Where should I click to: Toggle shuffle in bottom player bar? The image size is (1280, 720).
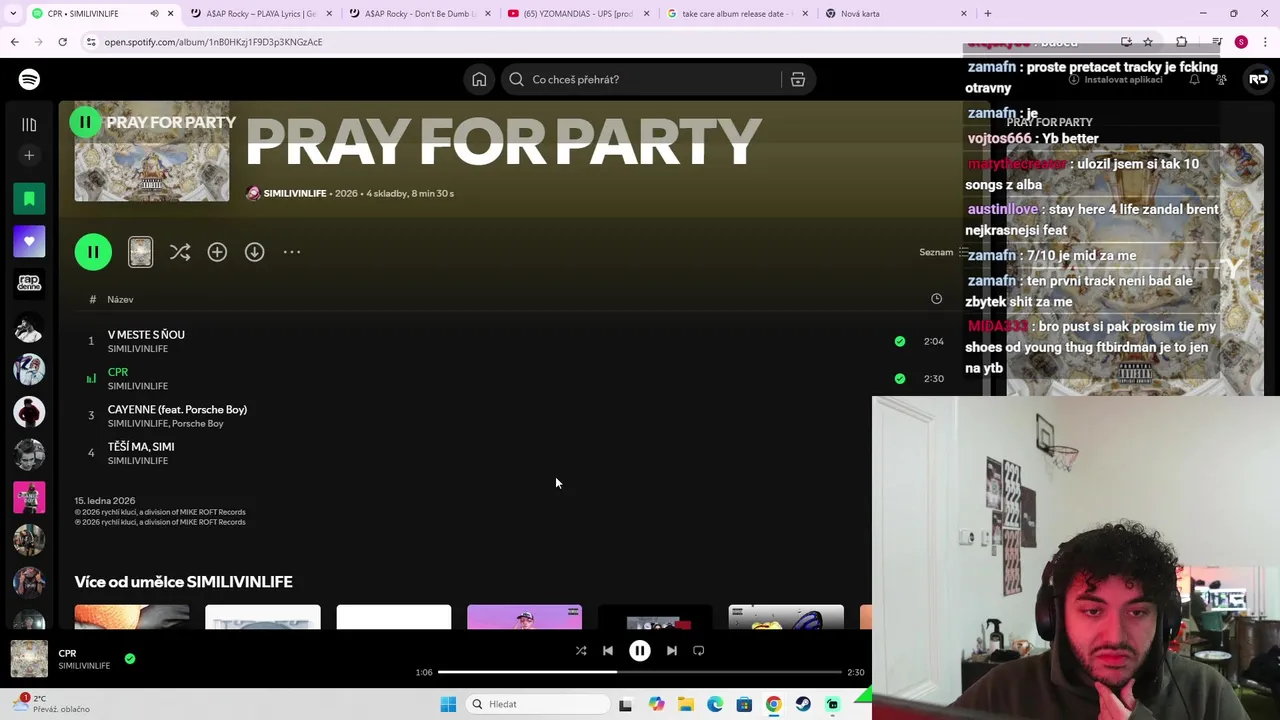[581, 651]
